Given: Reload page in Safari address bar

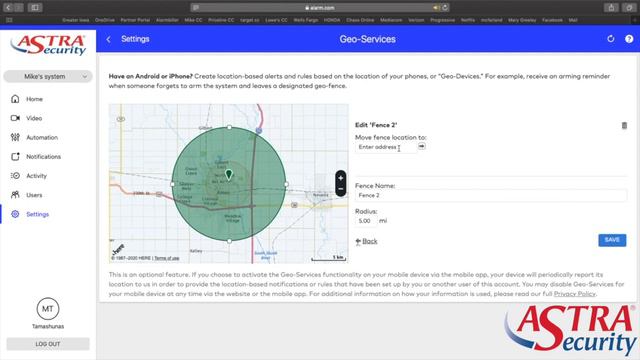Looking at the screenshot, I should 445,7.
